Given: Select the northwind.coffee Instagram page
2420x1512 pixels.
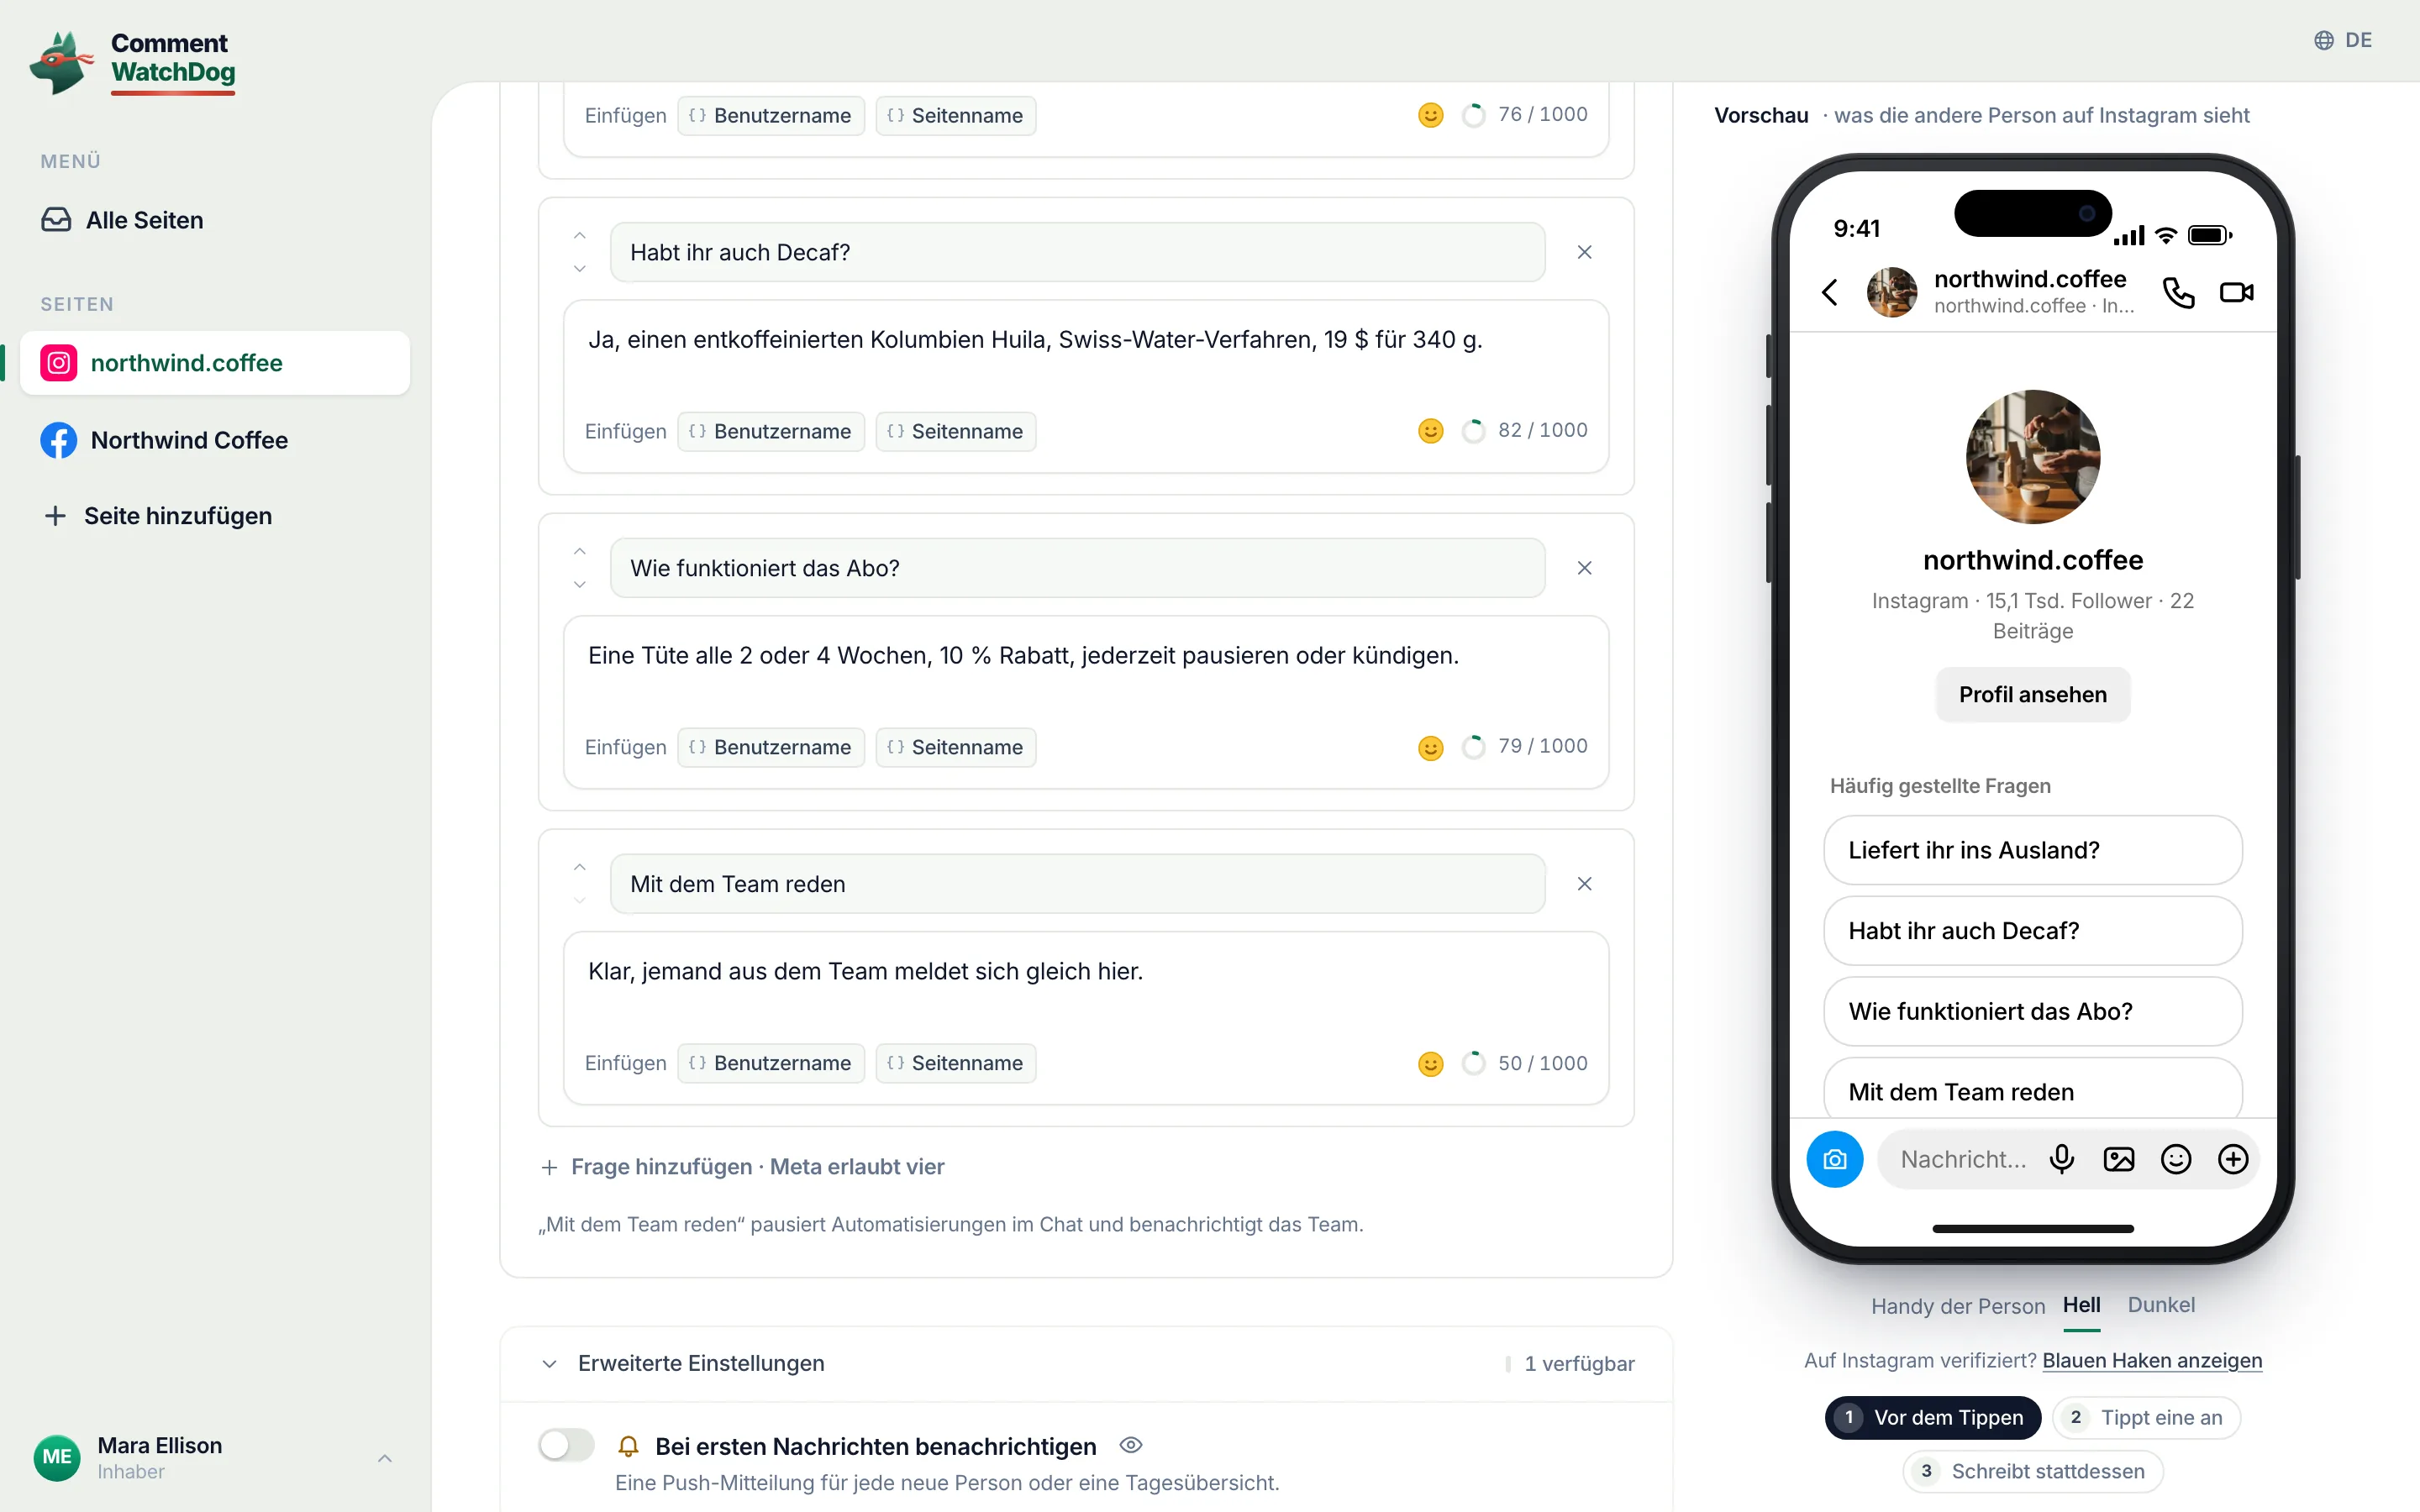Looking at the screenshot, I should [x=215, y=363].
